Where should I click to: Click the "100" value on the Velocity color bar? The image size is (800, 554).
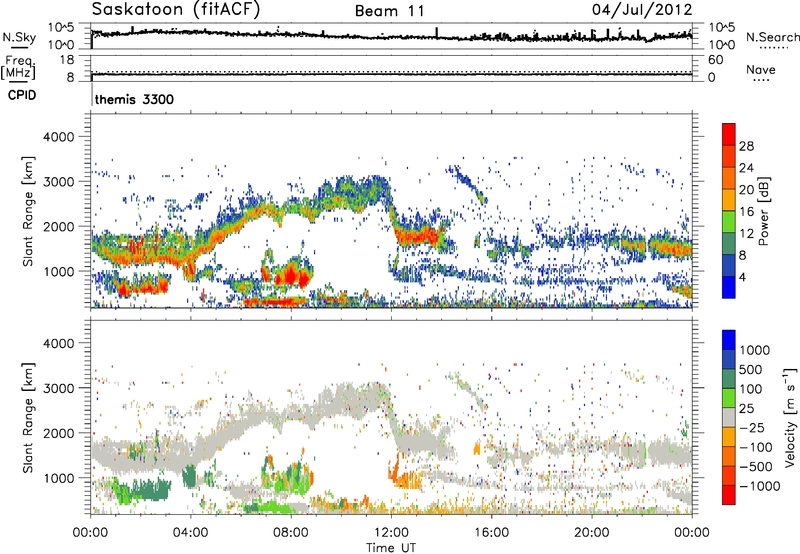coord(751,389)
